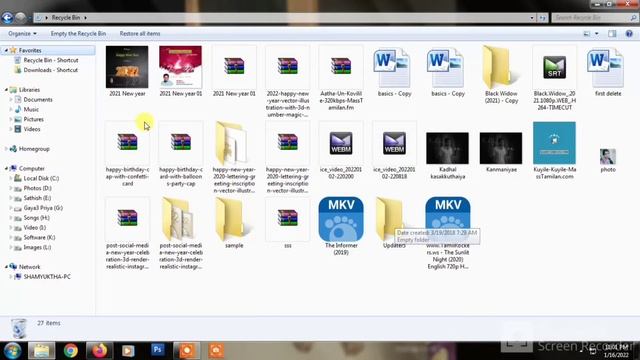Collapse the Libraries tree node
Viewport: 640px width, 360px height.
click(6, 89)
